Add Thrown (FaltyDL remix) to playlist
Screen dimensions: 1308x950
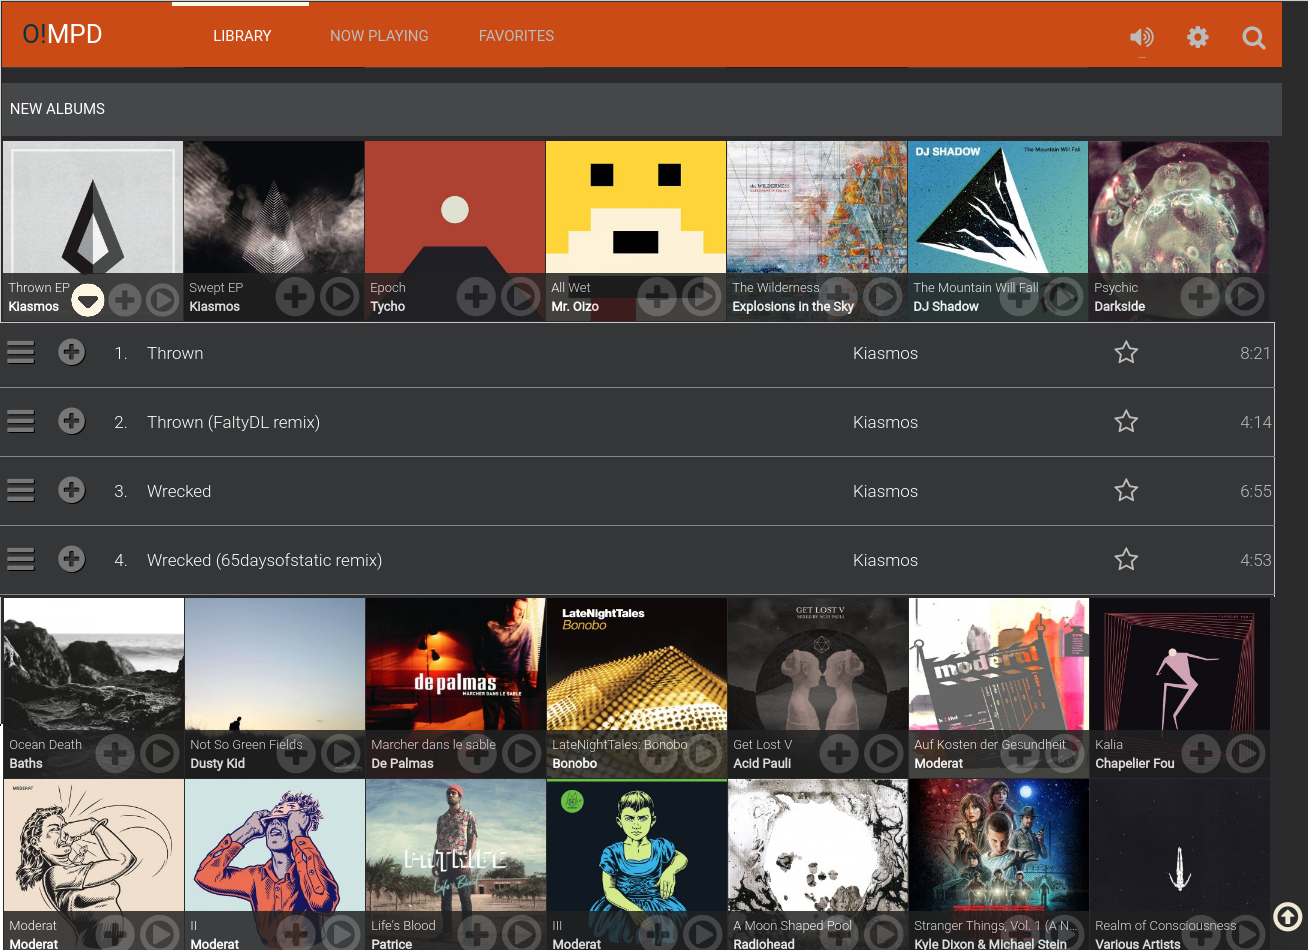tap(71, 421)
